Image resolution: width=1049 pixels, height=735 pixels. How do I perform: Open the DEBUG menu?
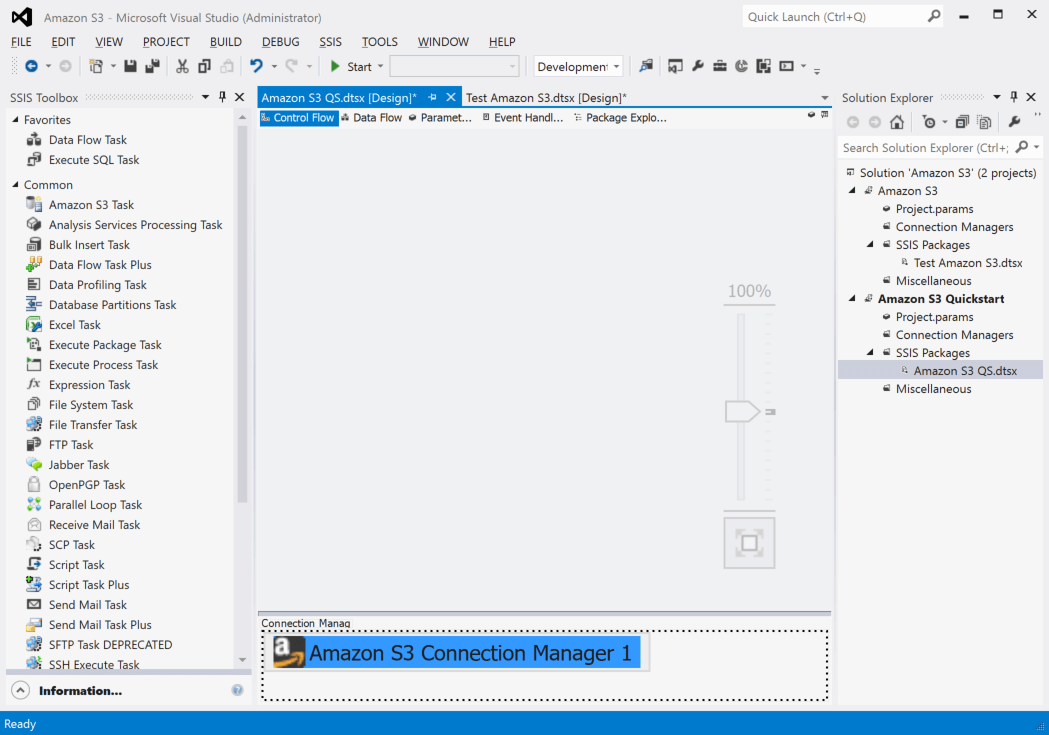pyautogui.click(x=280, y=41)
